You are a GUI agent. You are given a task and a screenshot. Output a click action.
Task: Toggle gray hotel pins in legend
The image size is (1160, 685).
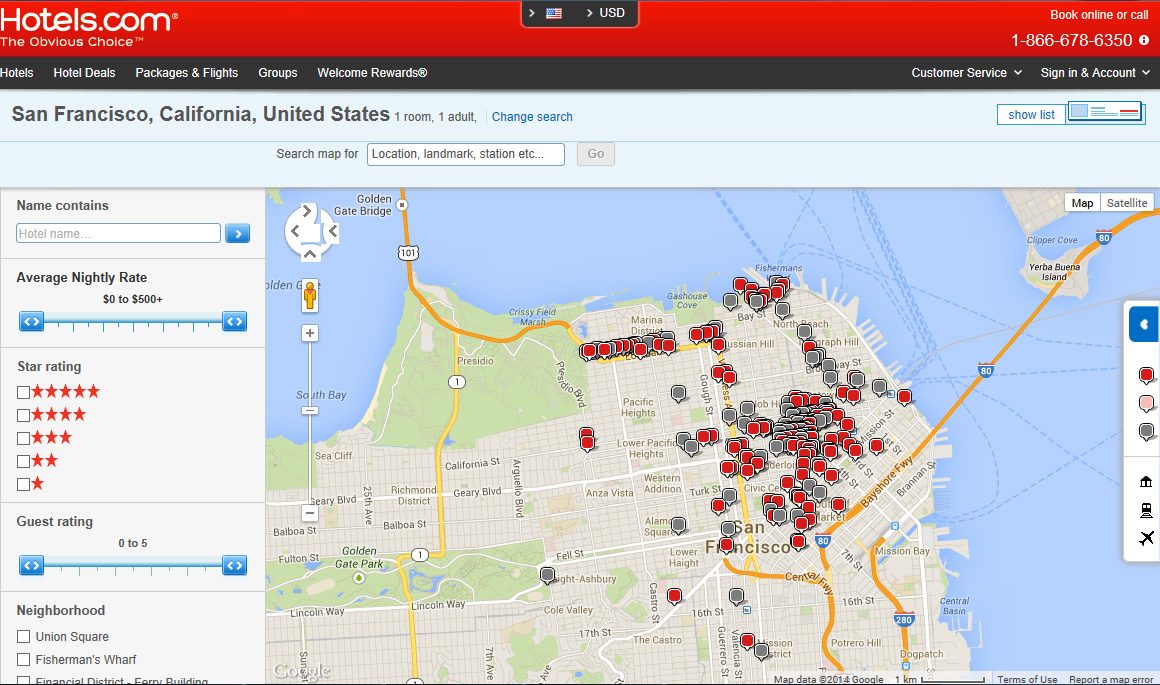tap(1146, 432)
